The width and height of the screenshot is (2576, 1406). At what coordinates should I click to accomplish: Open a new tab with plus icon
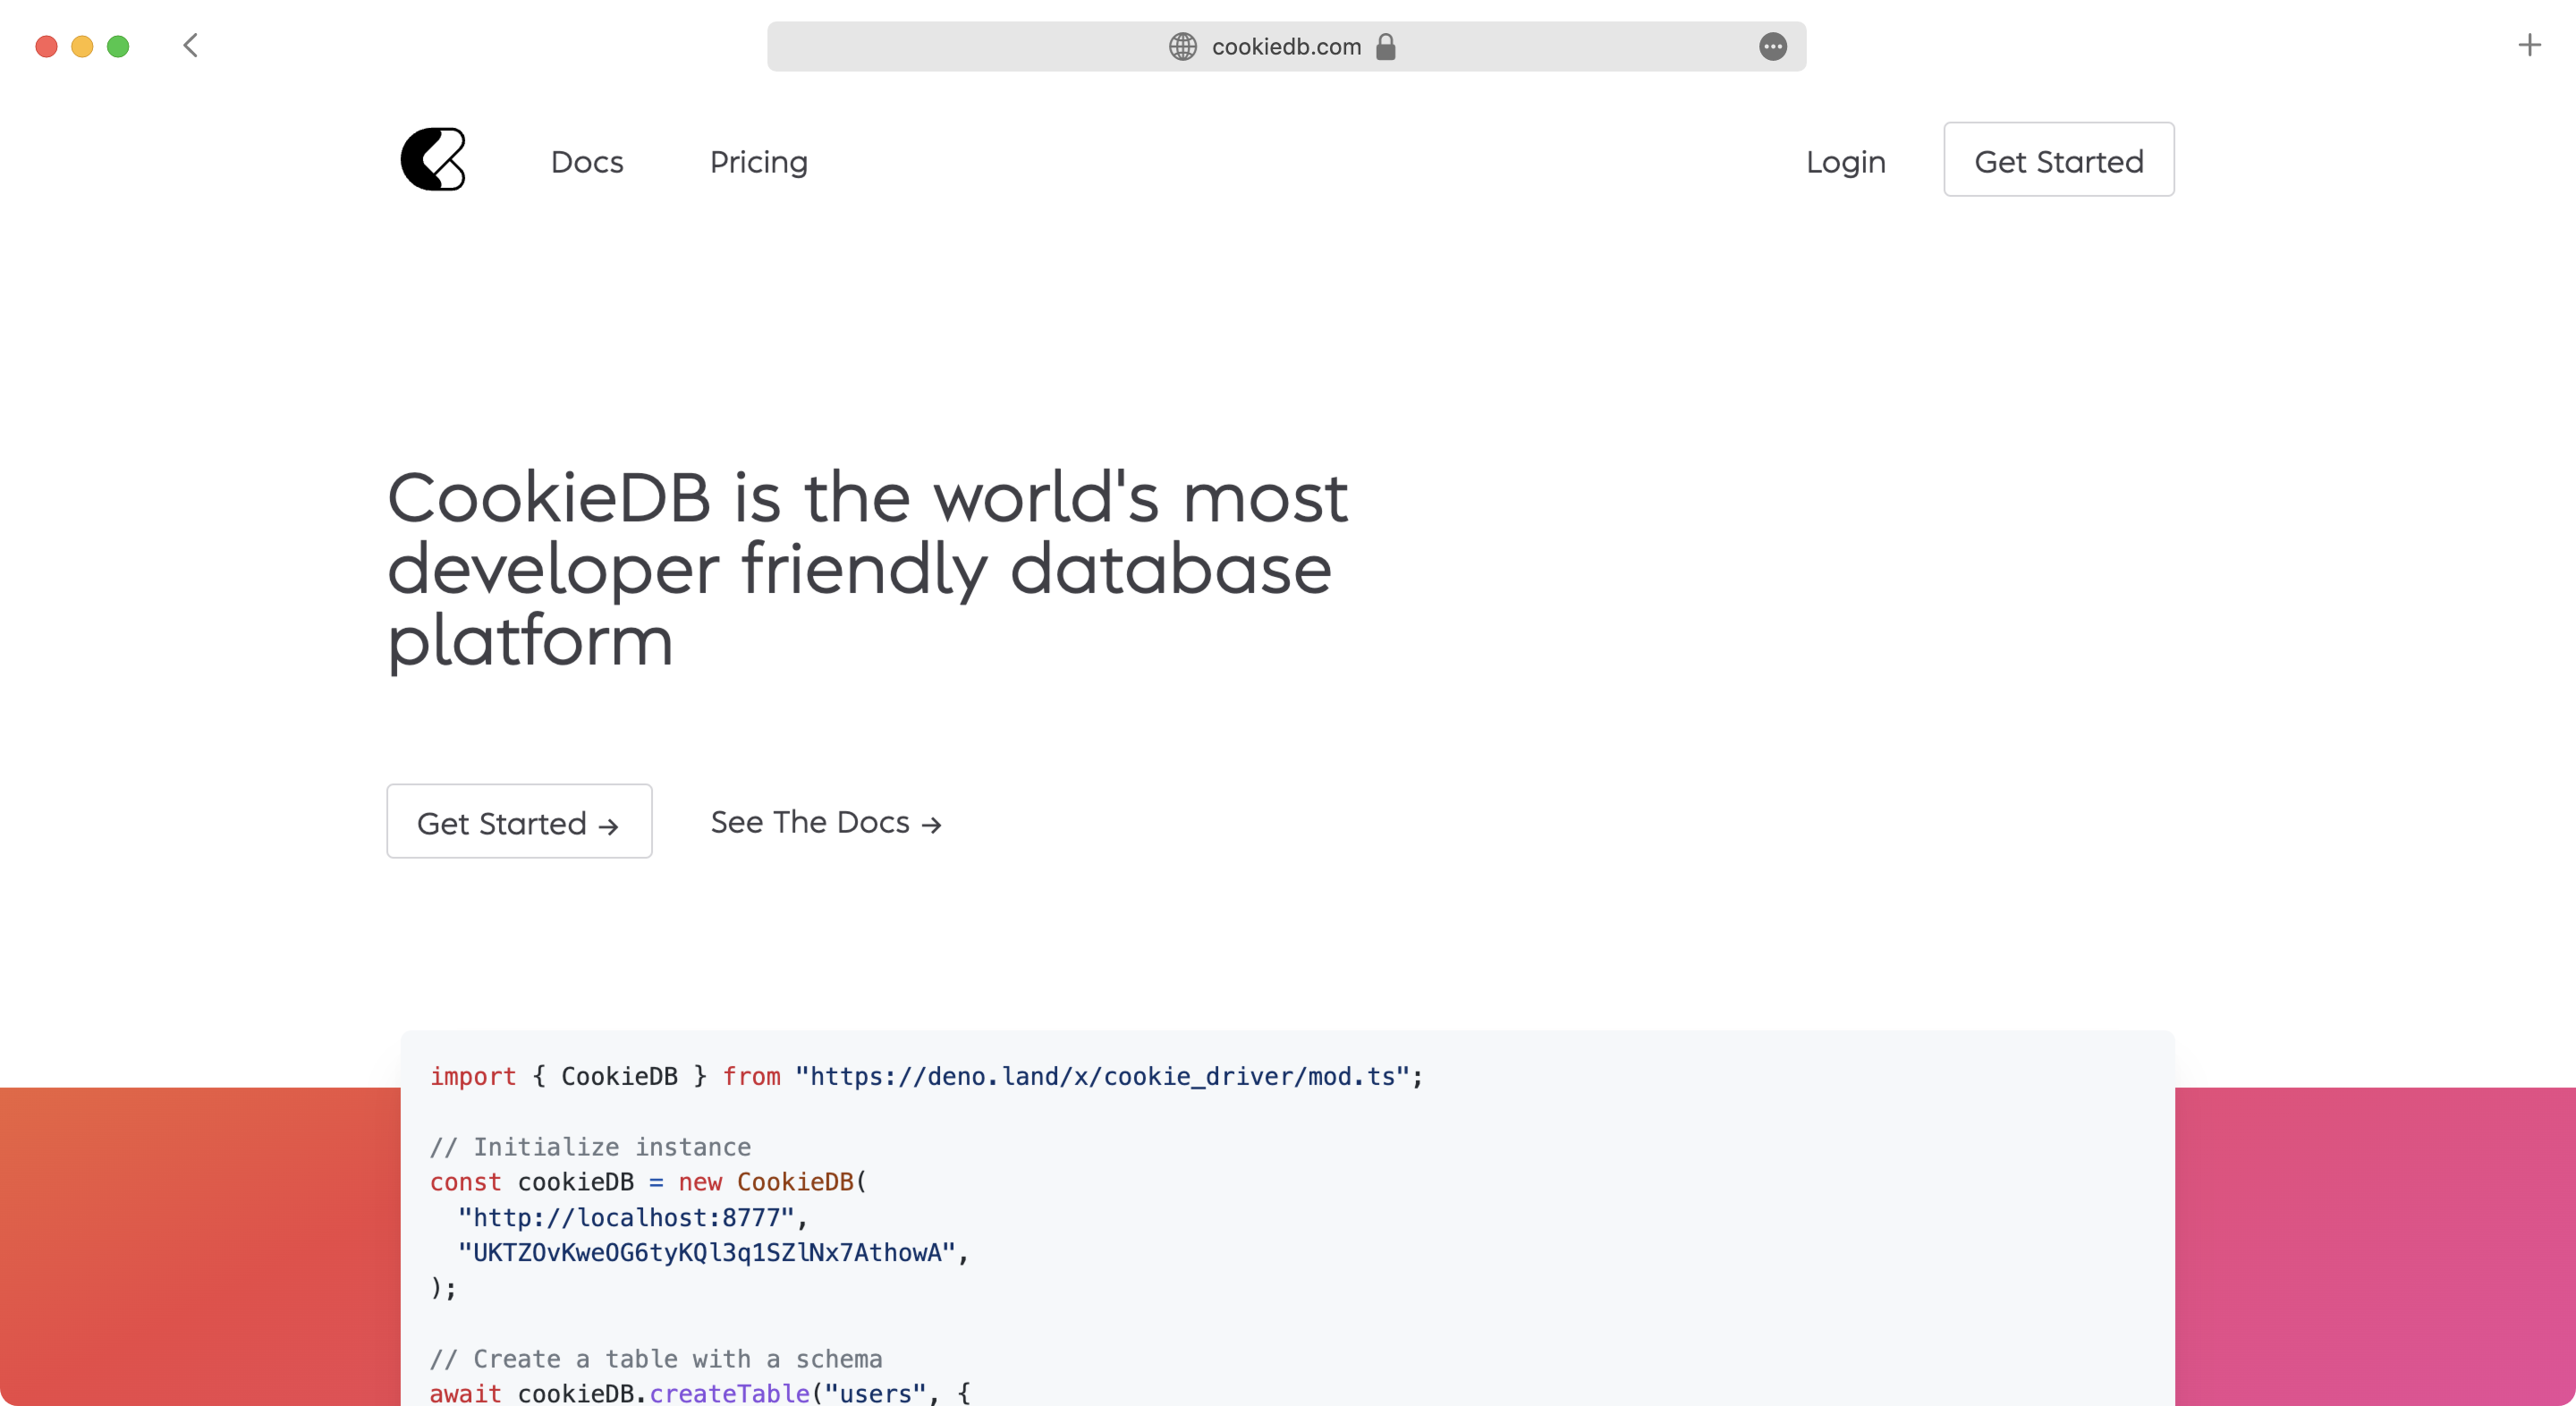click(2529, 46)
